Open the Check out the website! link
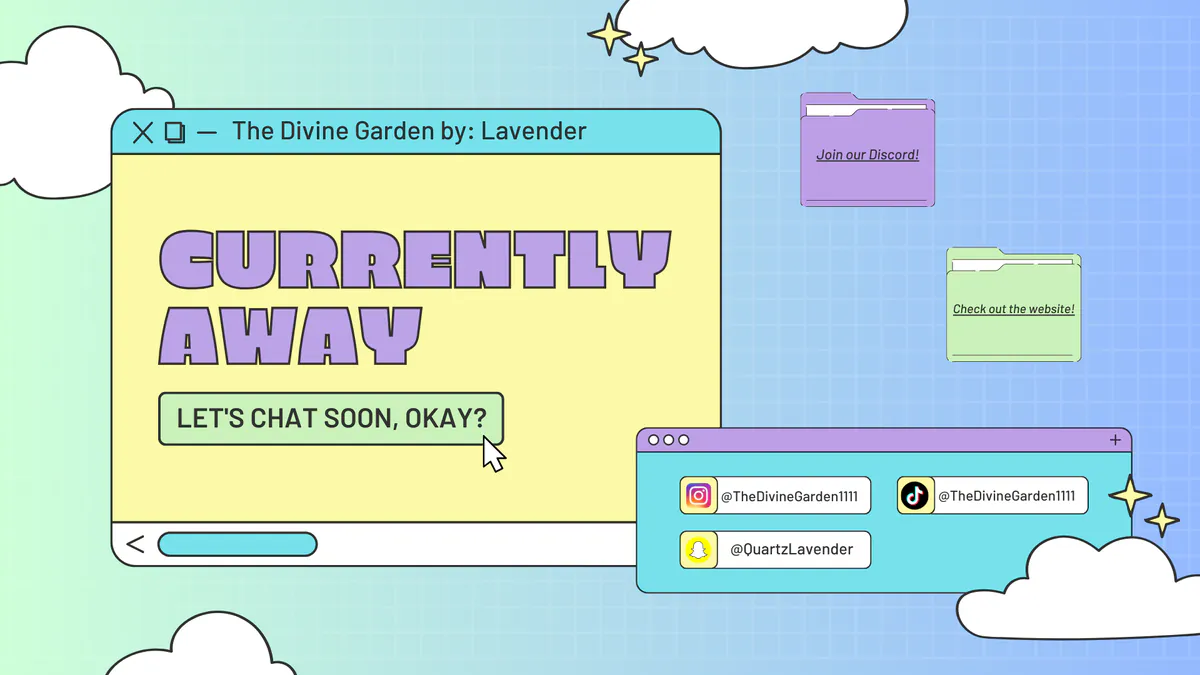 1014,309
